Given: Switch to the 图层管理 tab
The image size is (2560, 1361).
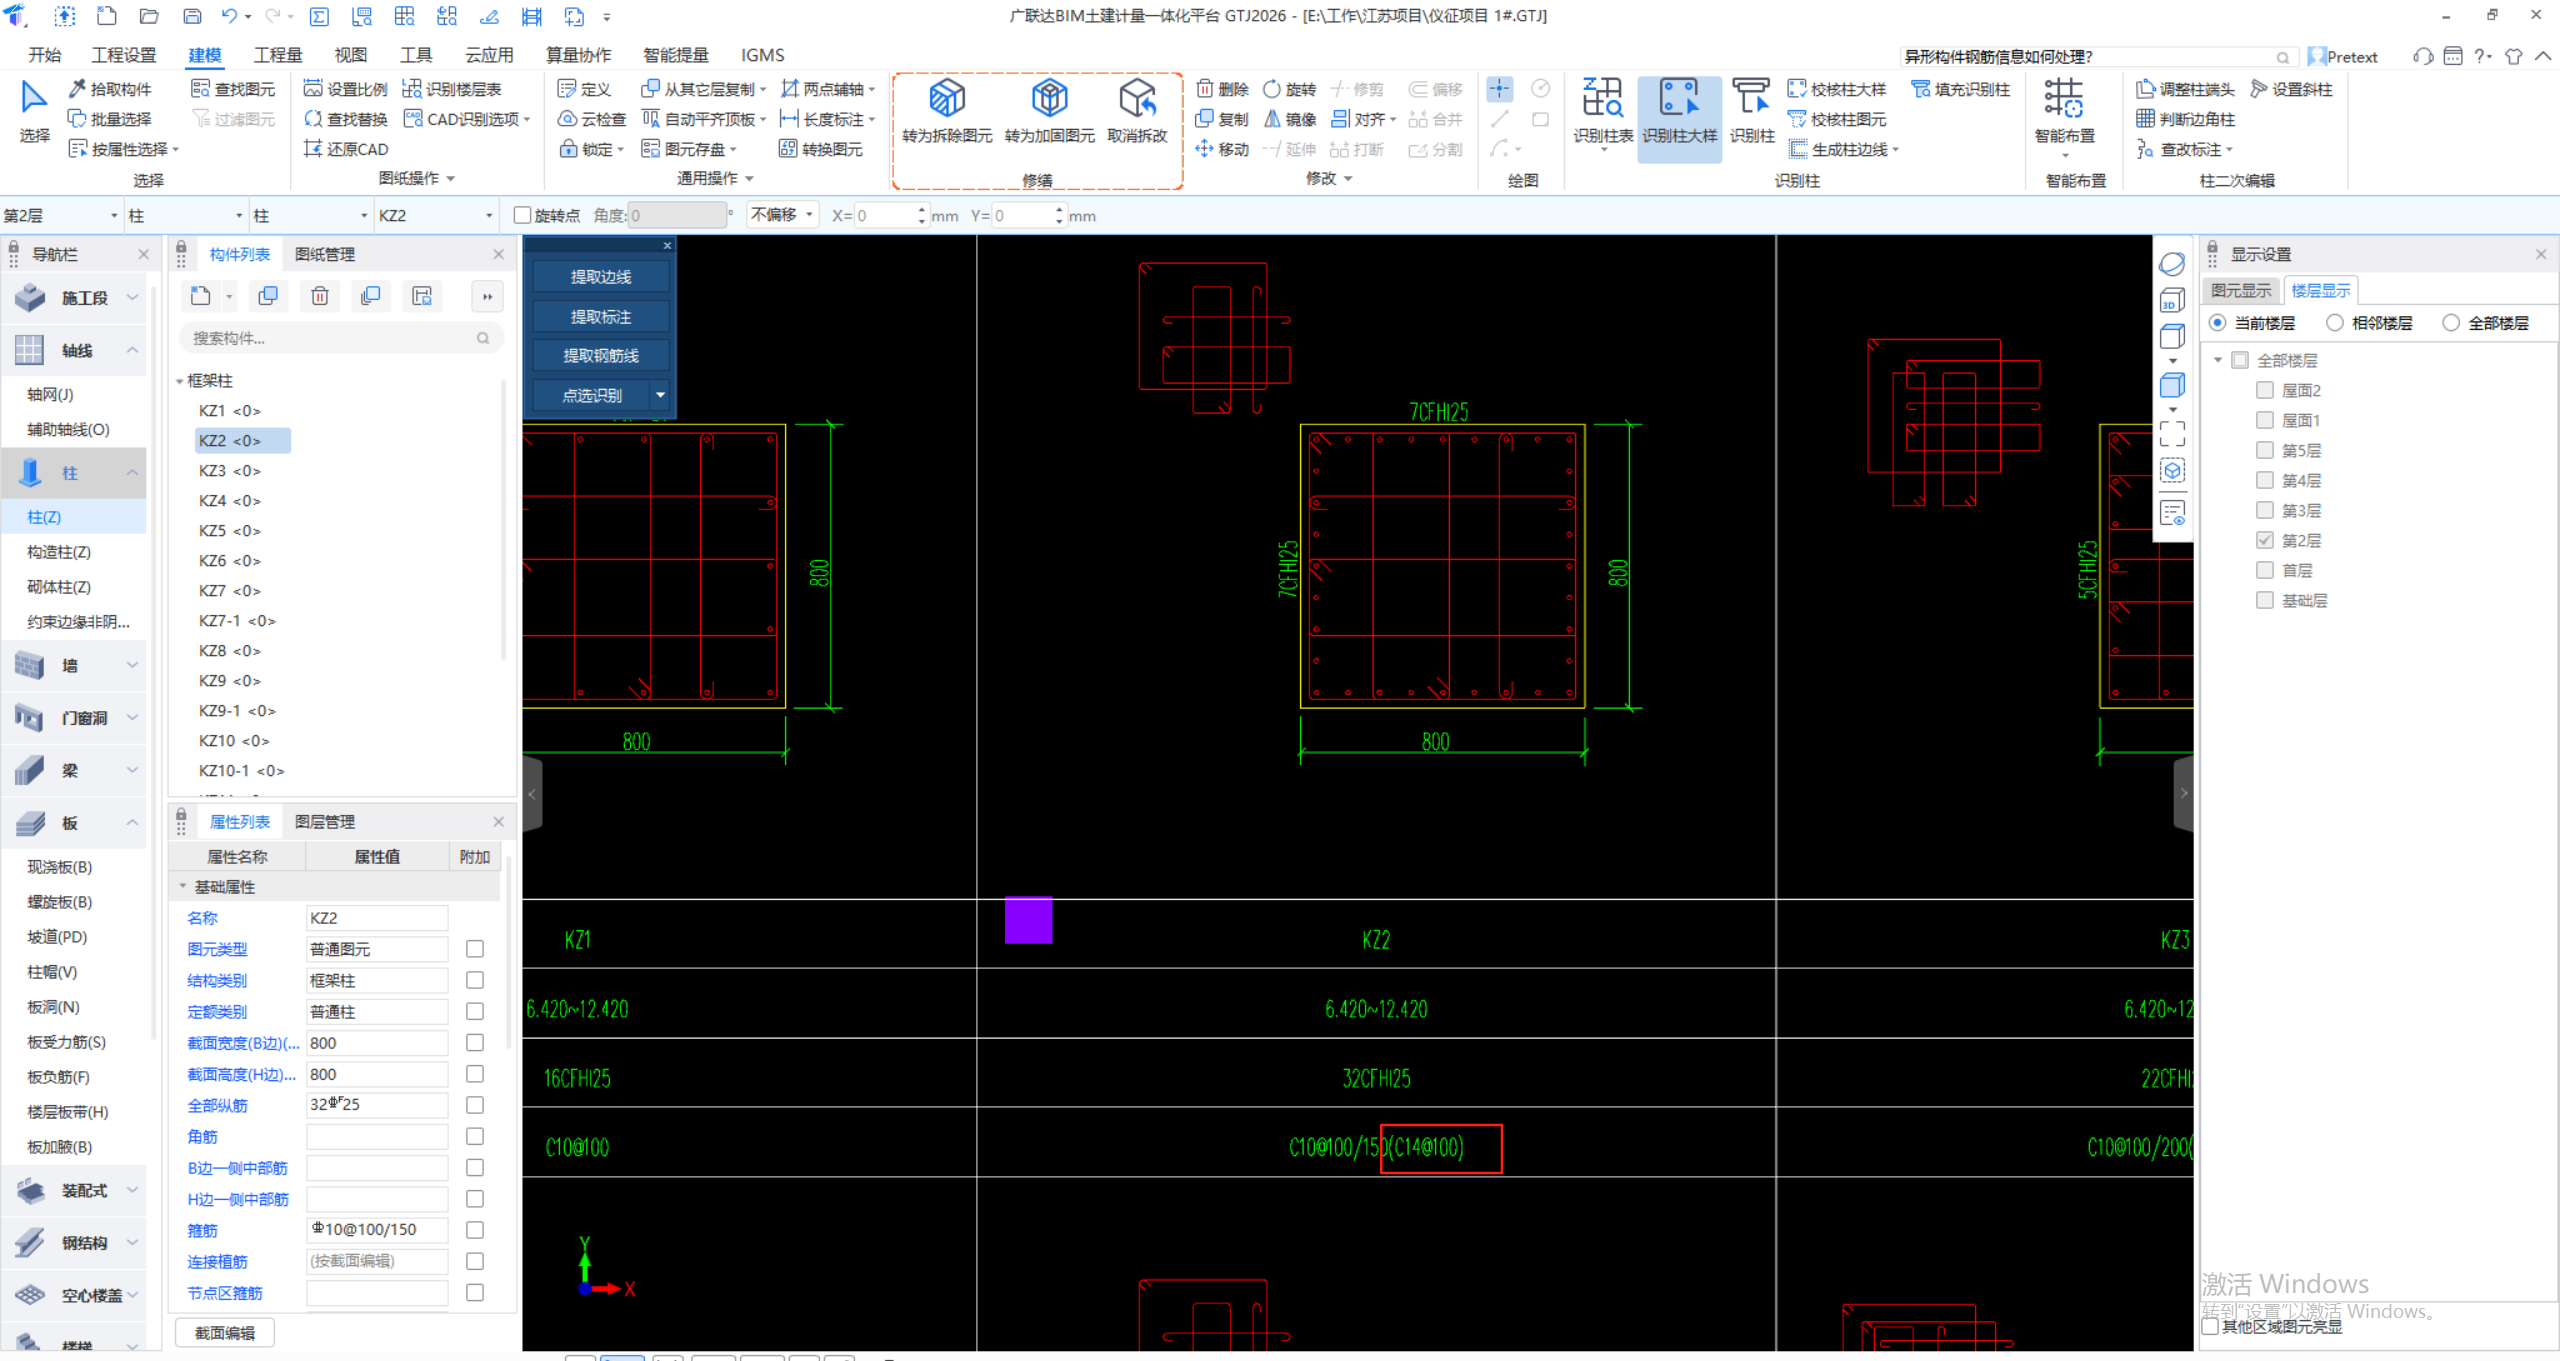Looking at the screenshot, I should pyautogui.click(x=325, y=822).
